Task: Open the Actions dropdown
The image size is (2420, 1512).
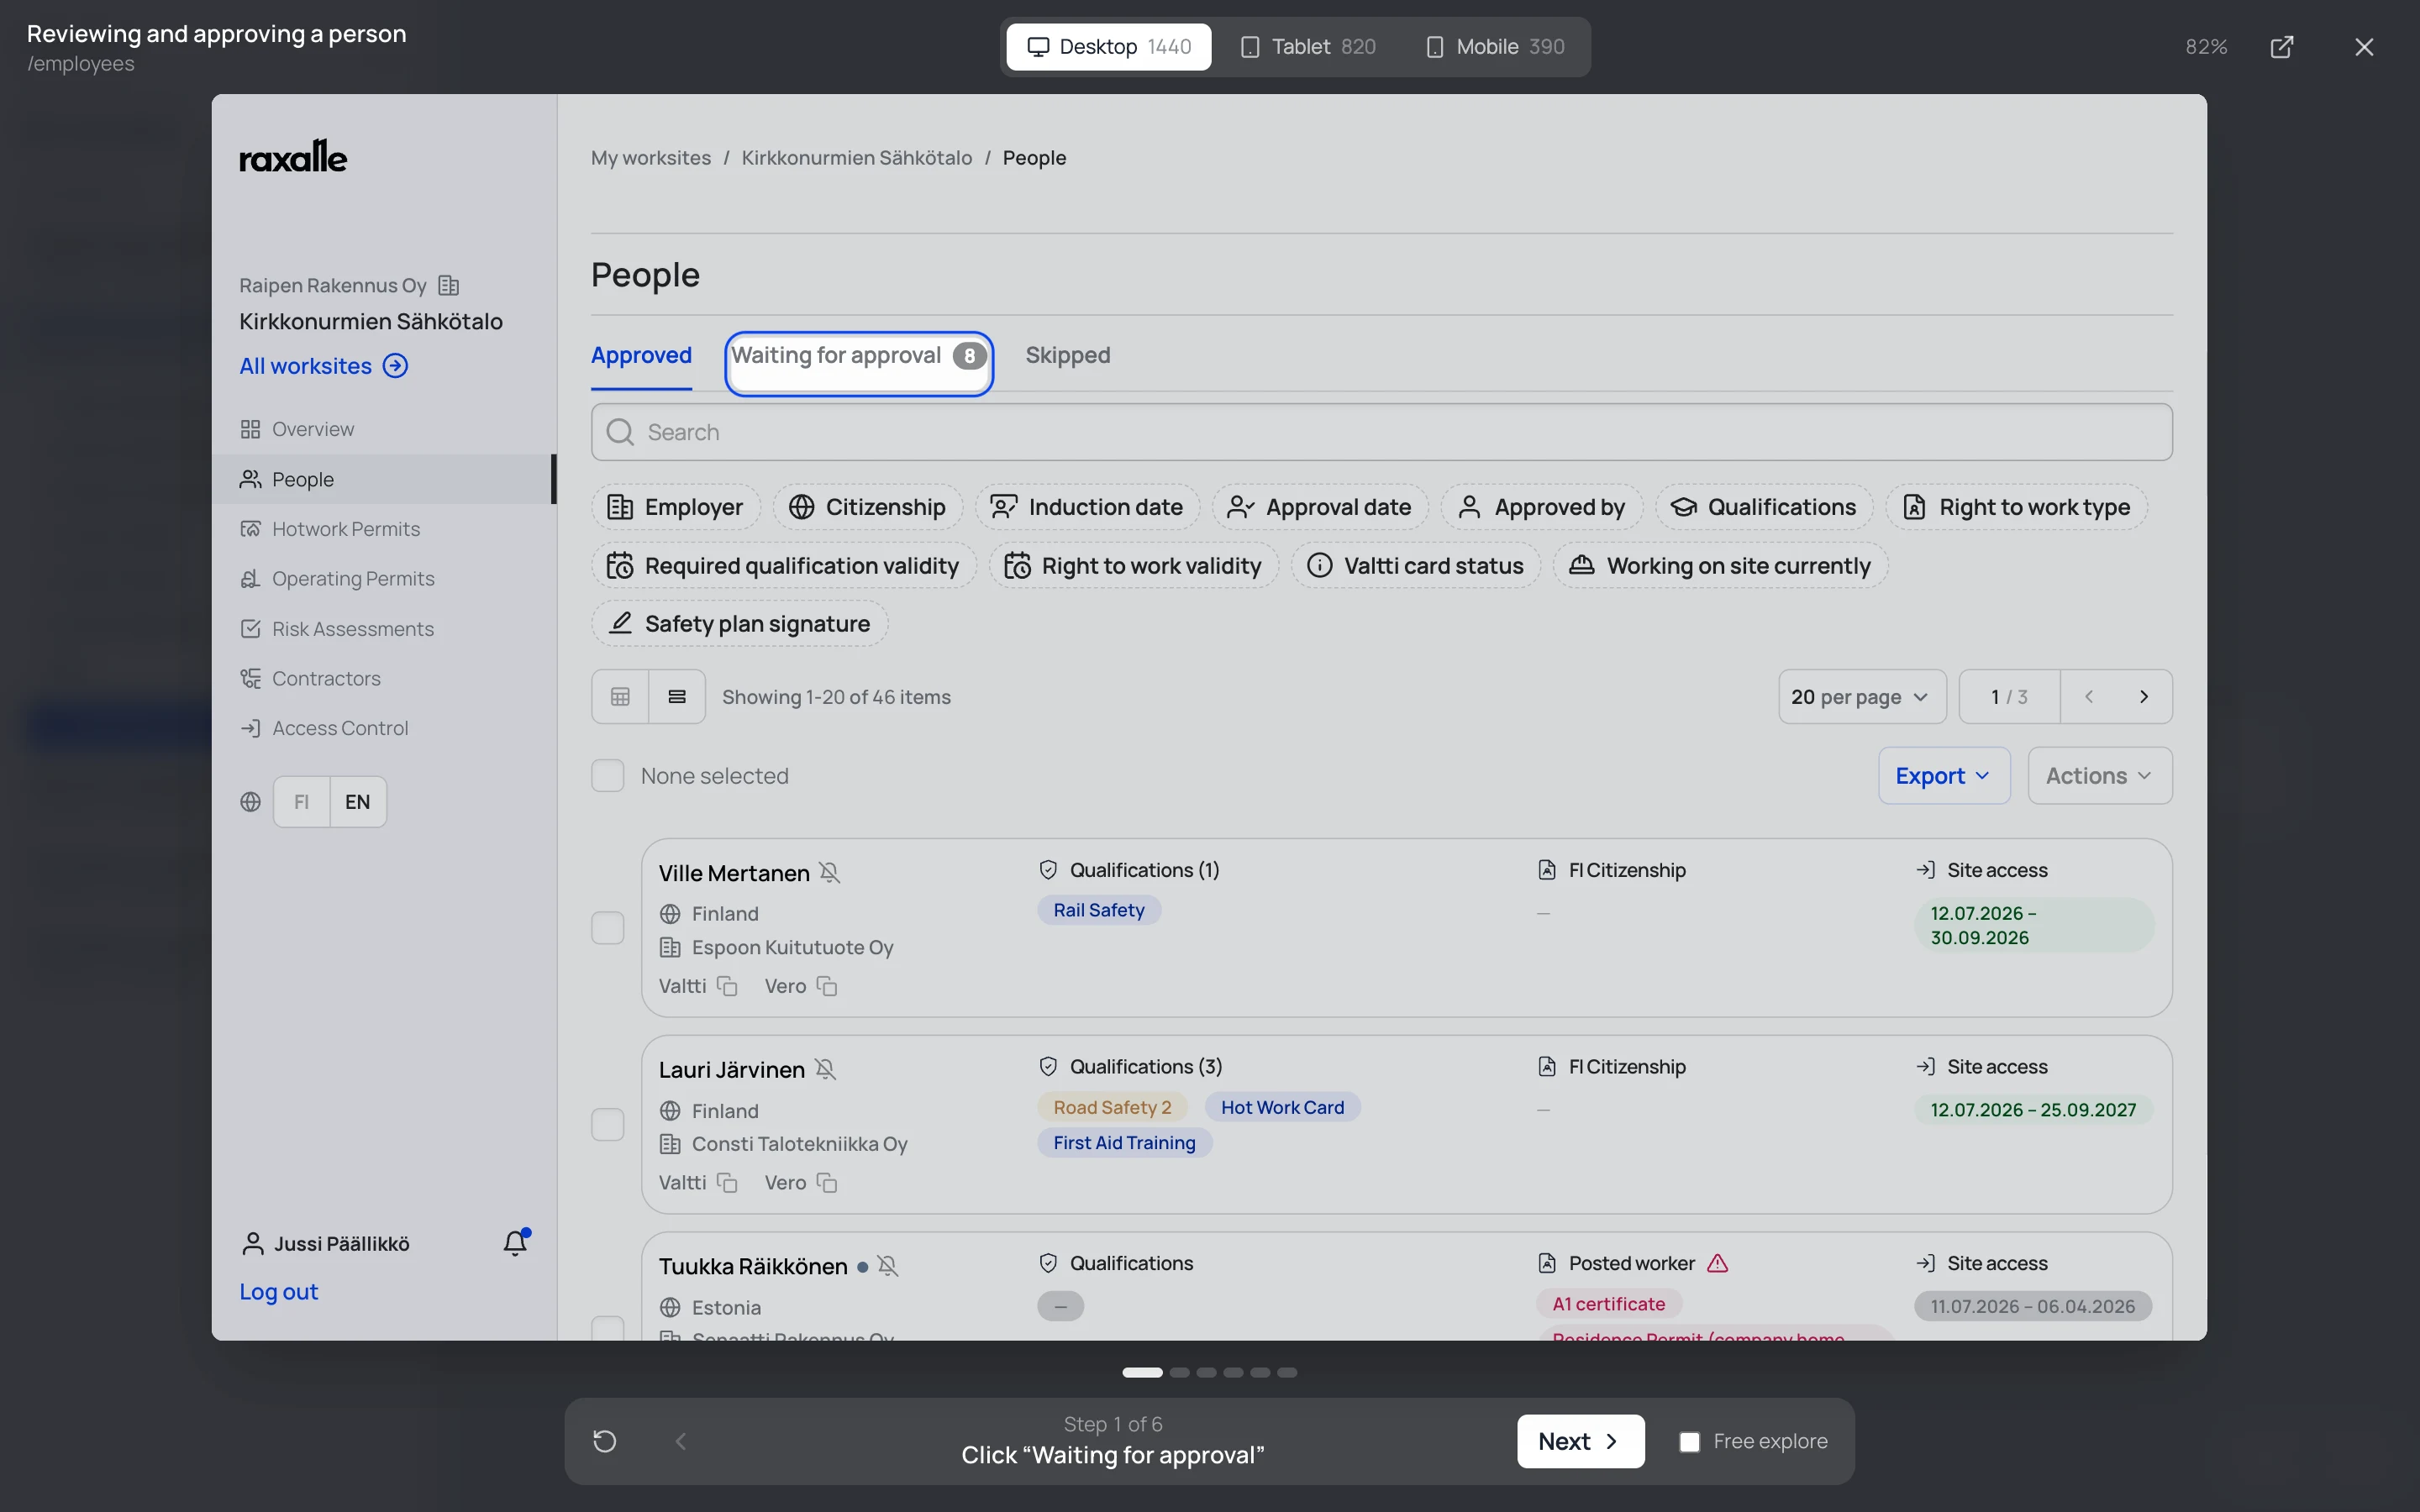Action: (2100, 776)
